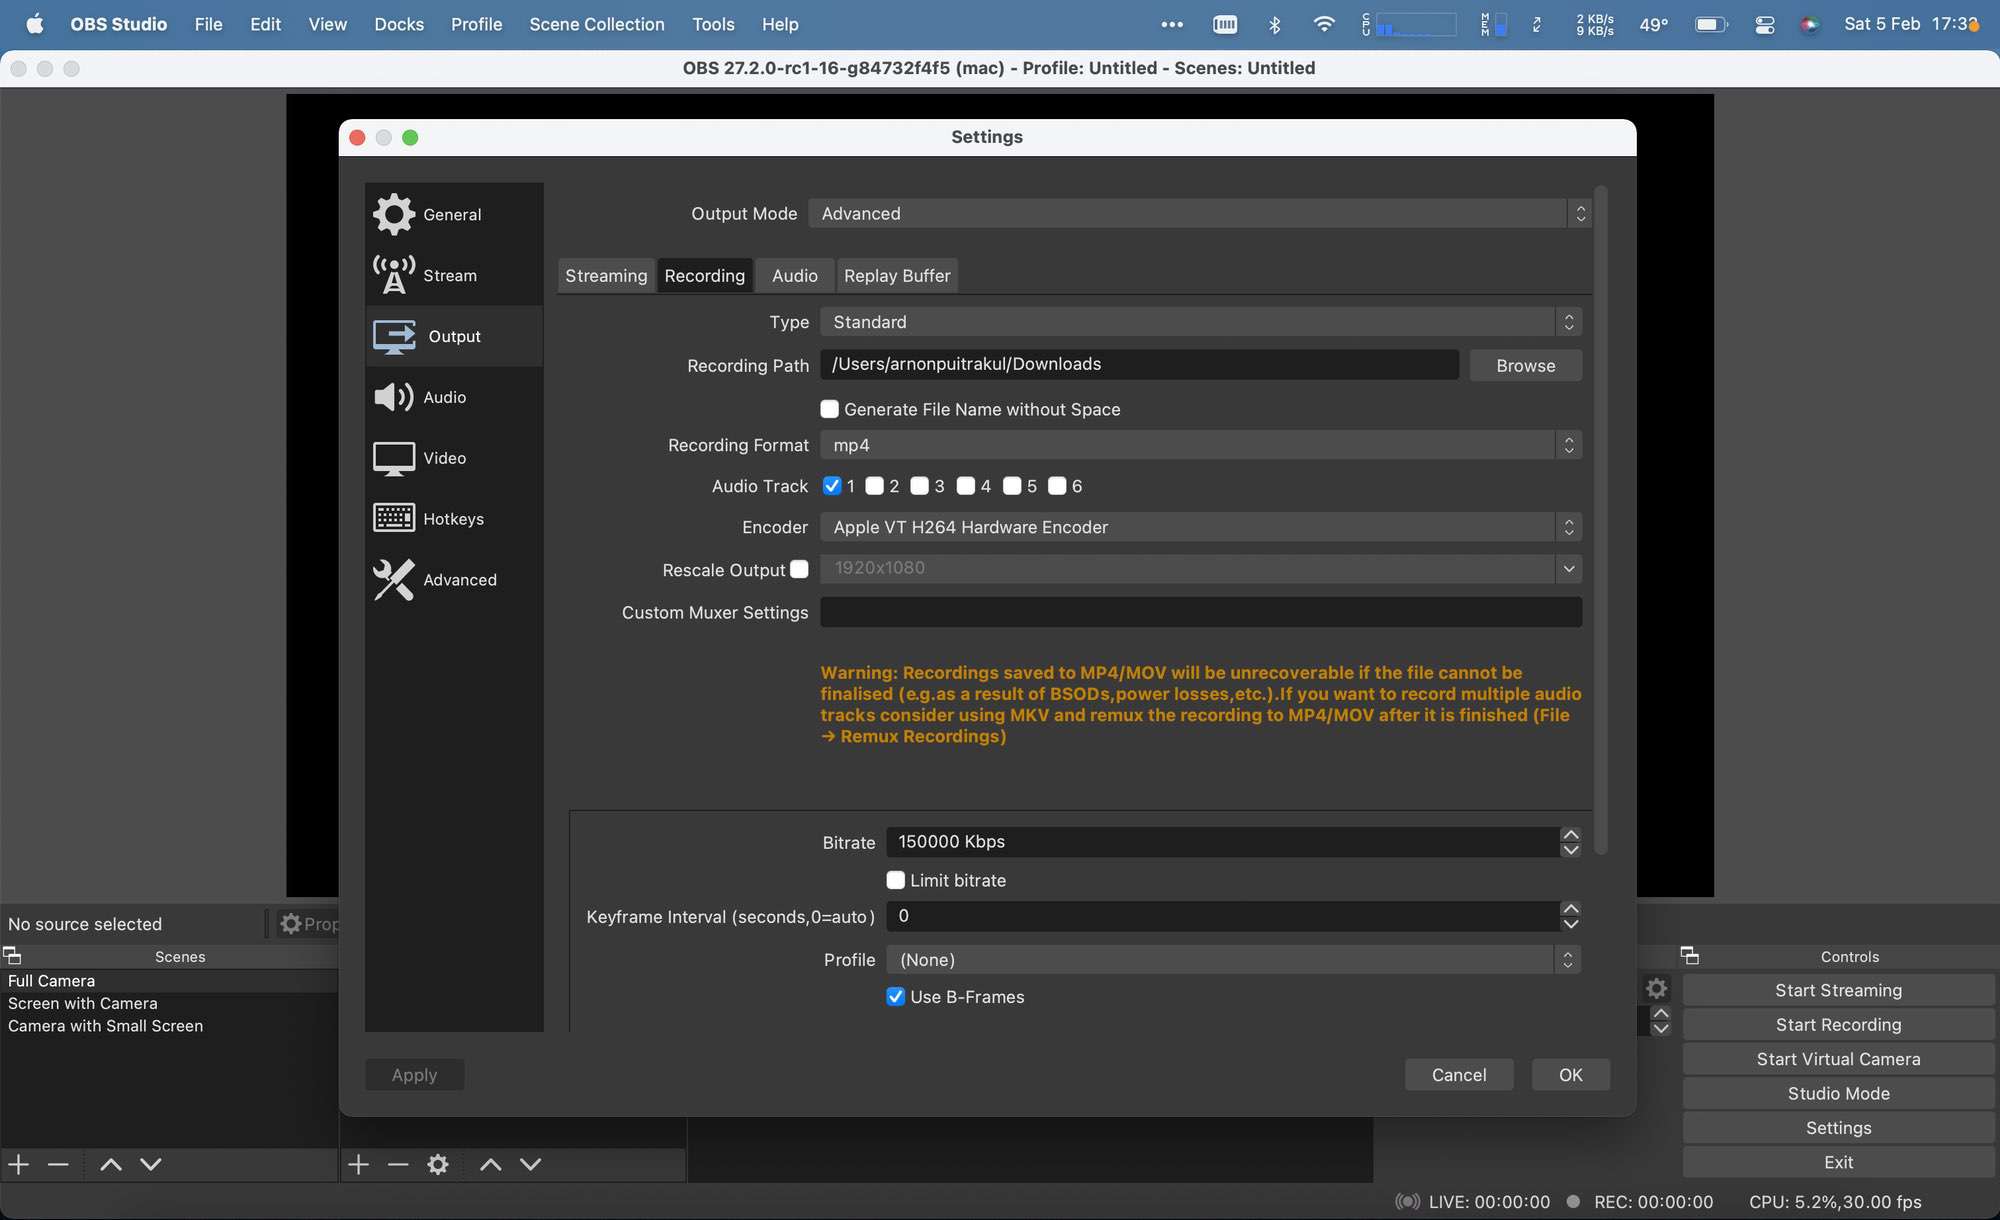Check Audio Track 3
Screen dimensions: 2000x1220
(x=920, y=486)
